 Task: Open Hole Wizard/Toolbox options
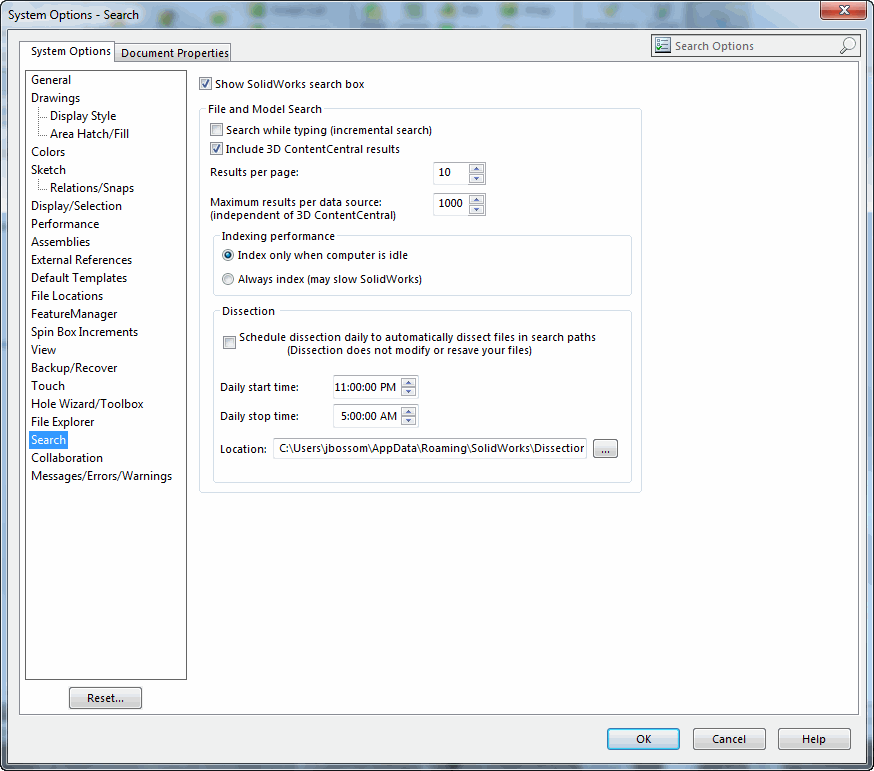coord(87,404)
